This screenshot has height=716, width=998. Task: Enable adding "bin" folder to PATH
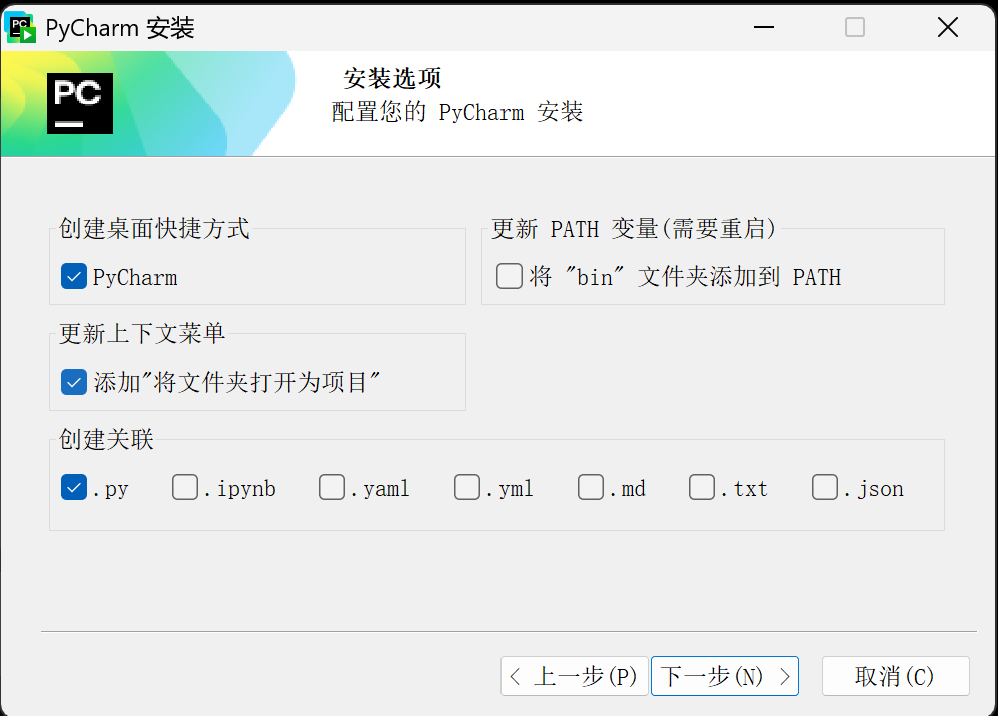[x=509, y=277]
